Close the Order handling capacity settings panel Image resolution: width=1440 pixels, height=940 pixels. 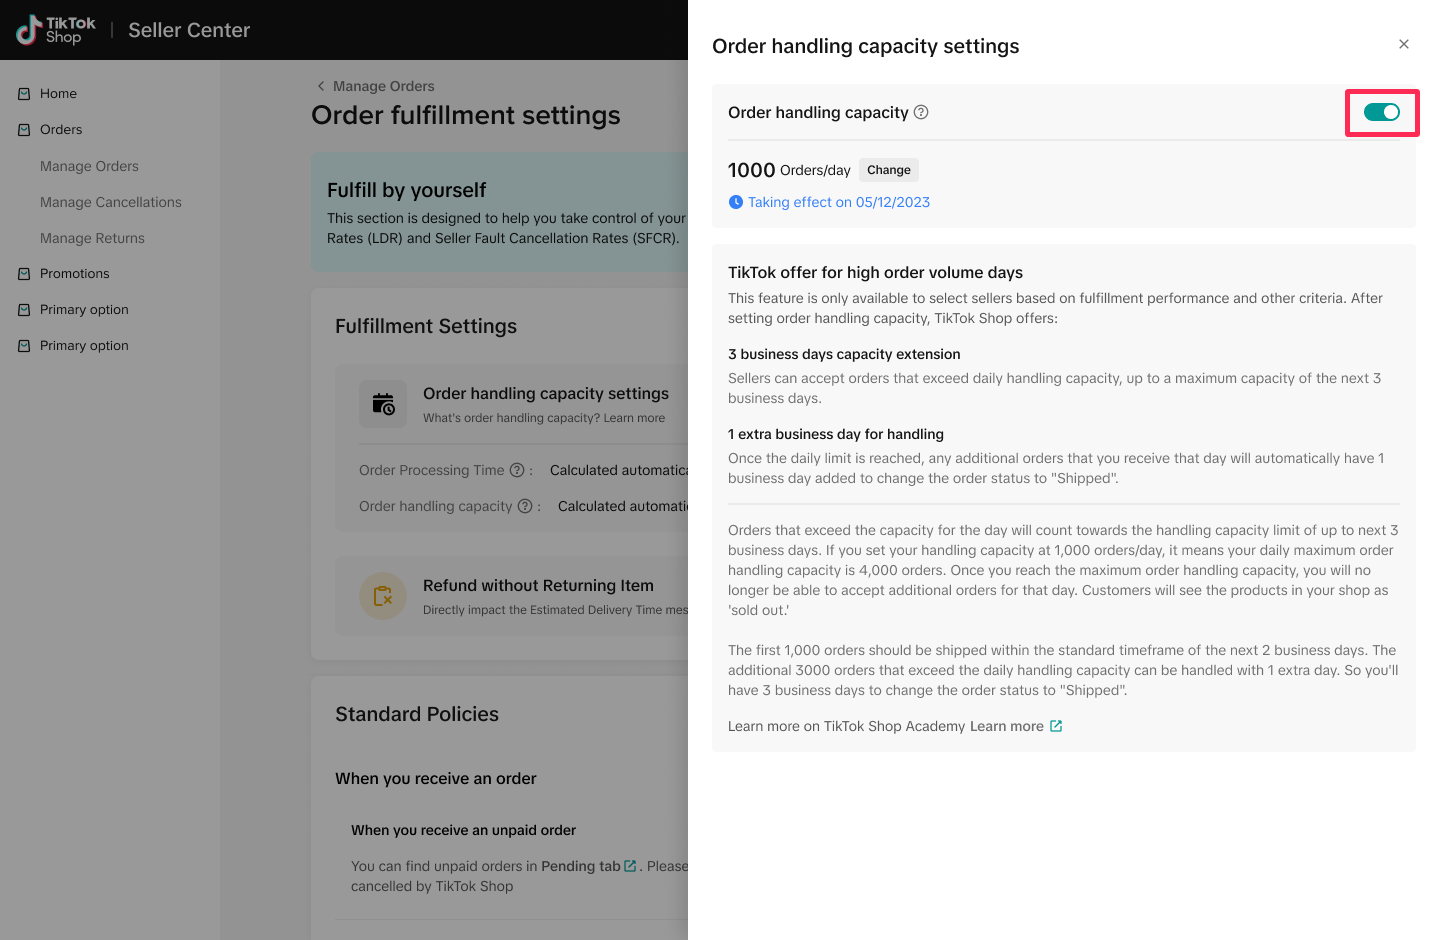[1404, 44]
